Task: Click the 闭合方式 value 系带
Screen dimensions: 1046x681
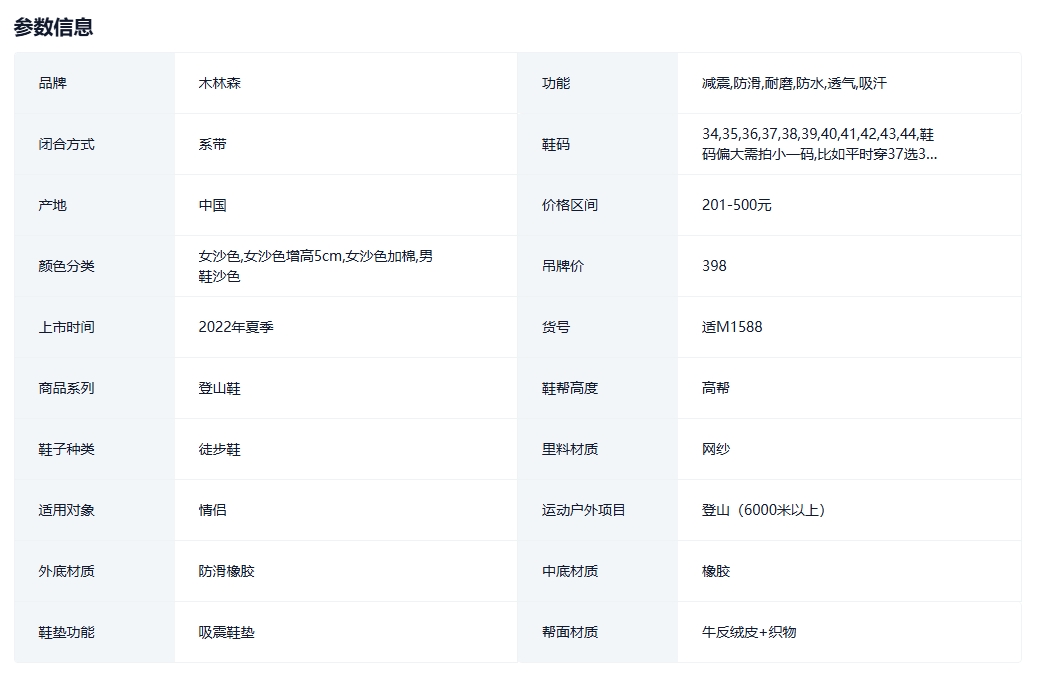Action: coord(213,144)
